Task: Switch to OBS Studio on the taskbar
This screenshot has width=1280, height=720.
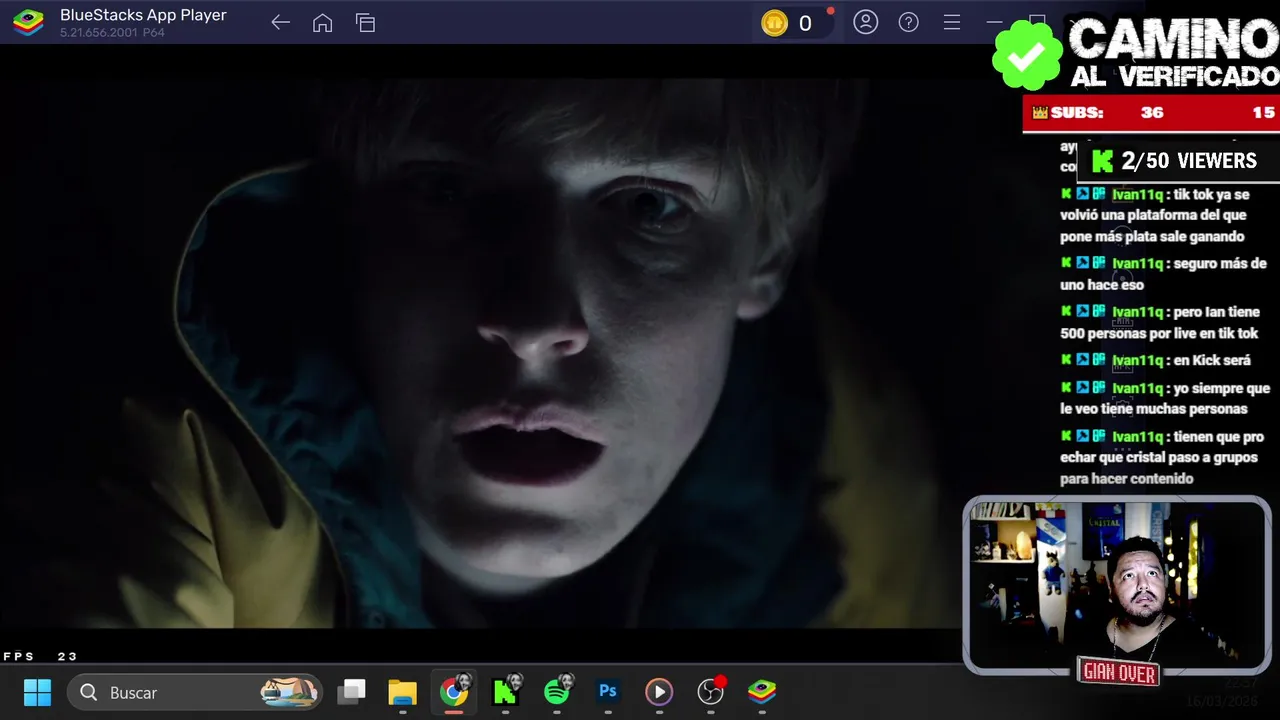Action: 711,692
